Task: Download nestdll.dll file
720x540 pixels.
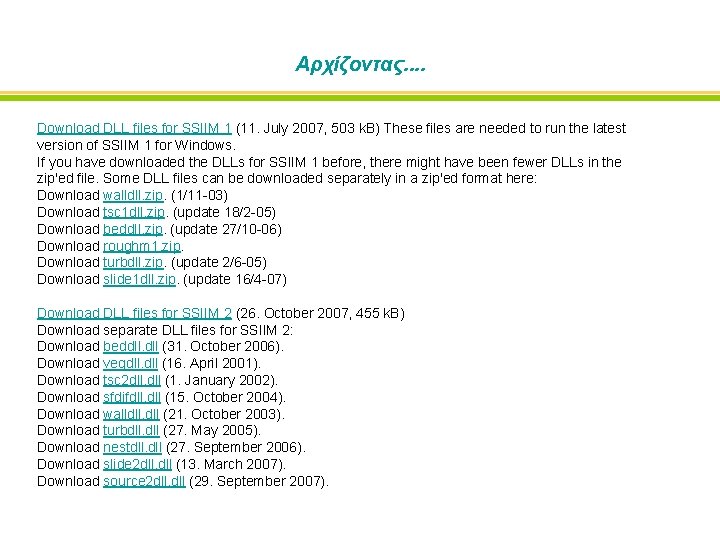Action: 132,448
